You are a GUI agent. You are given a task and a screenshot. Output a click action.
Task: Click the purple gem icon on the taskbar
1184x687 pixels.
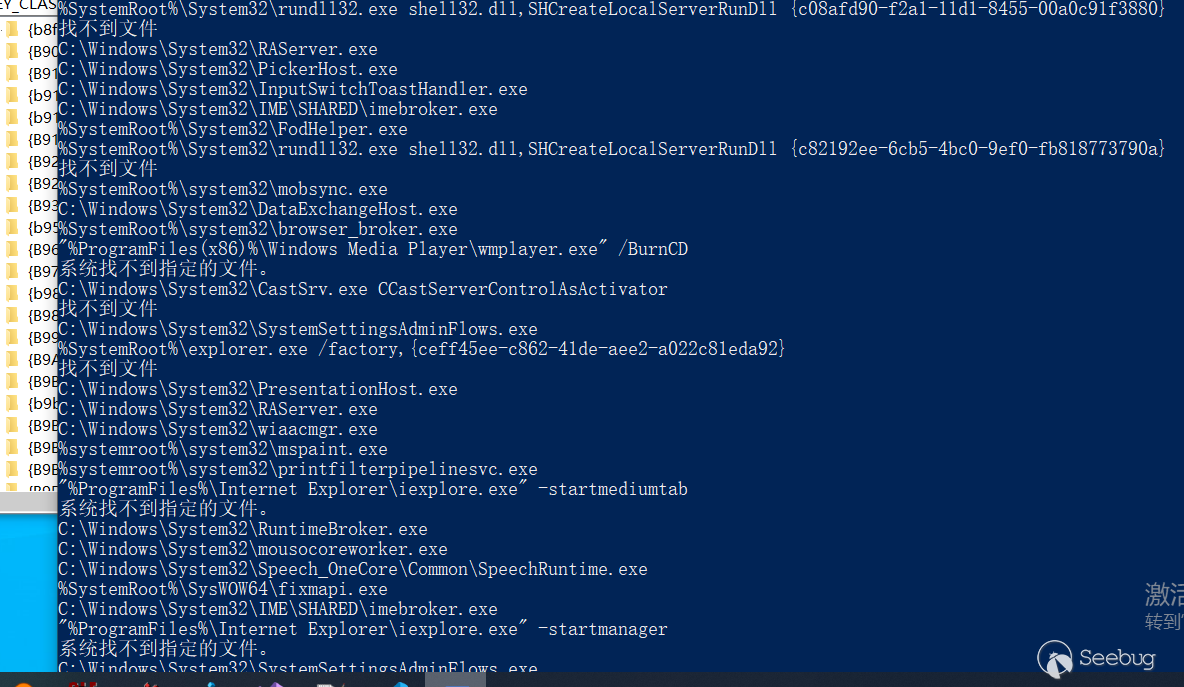tap(274, 685)
